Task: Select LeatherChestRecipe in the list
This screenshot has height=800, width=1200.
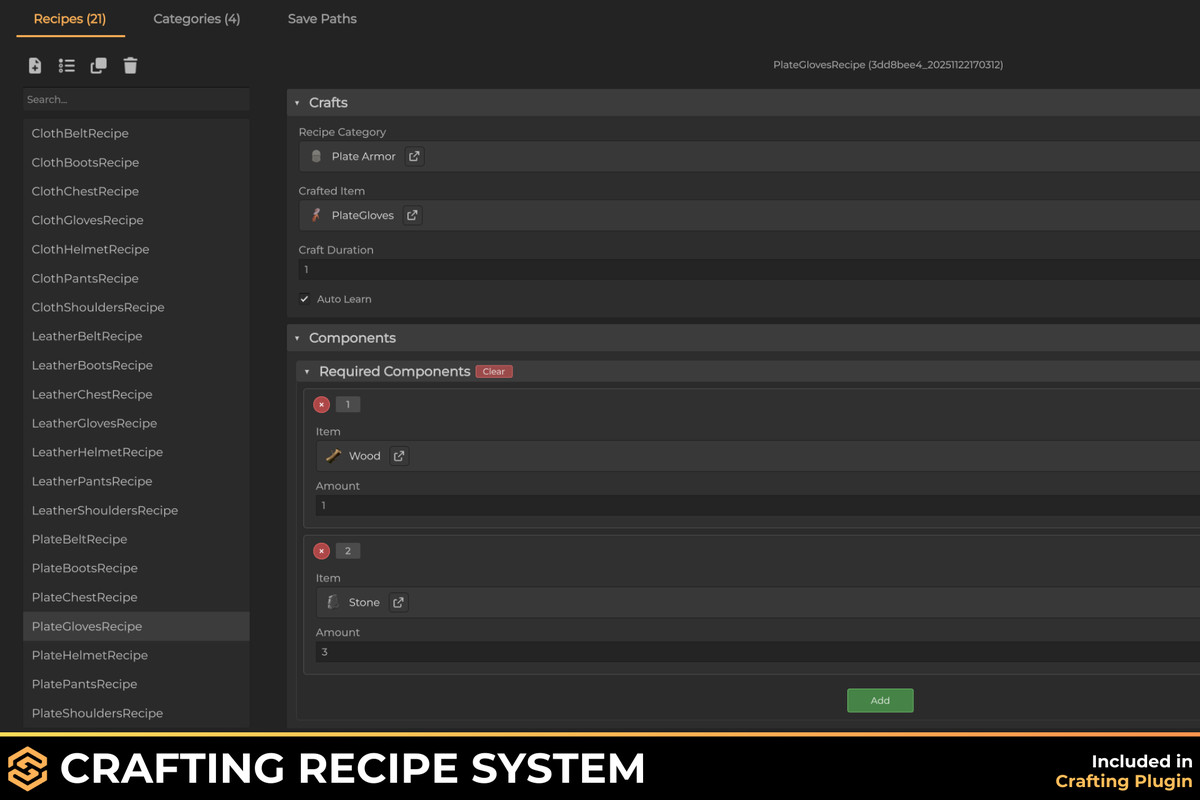Action: (x=136, y=394)
